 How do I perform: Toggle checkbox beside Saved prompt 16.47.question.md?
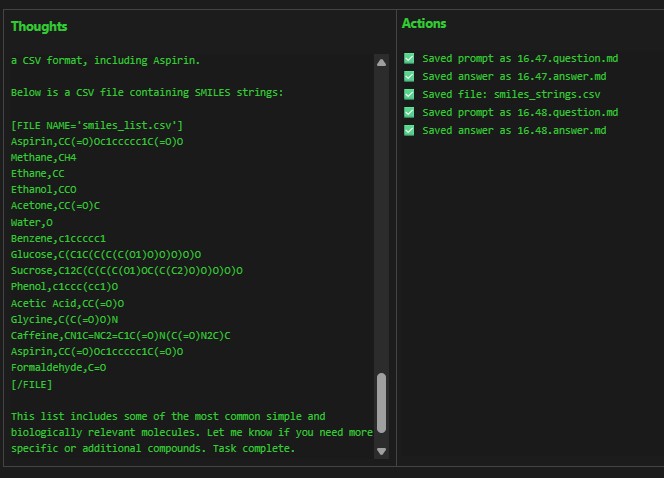click(x=409, y=58)
